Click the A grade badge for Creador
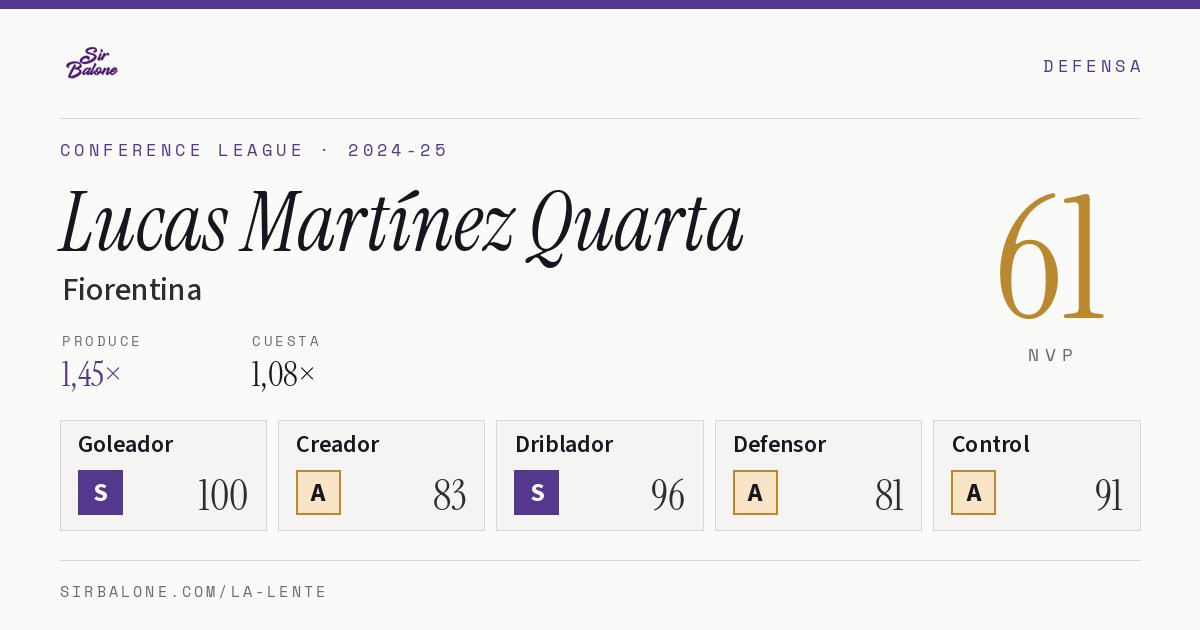The image size is (1200, 630). pyautogui.click(x=318, y=492)
